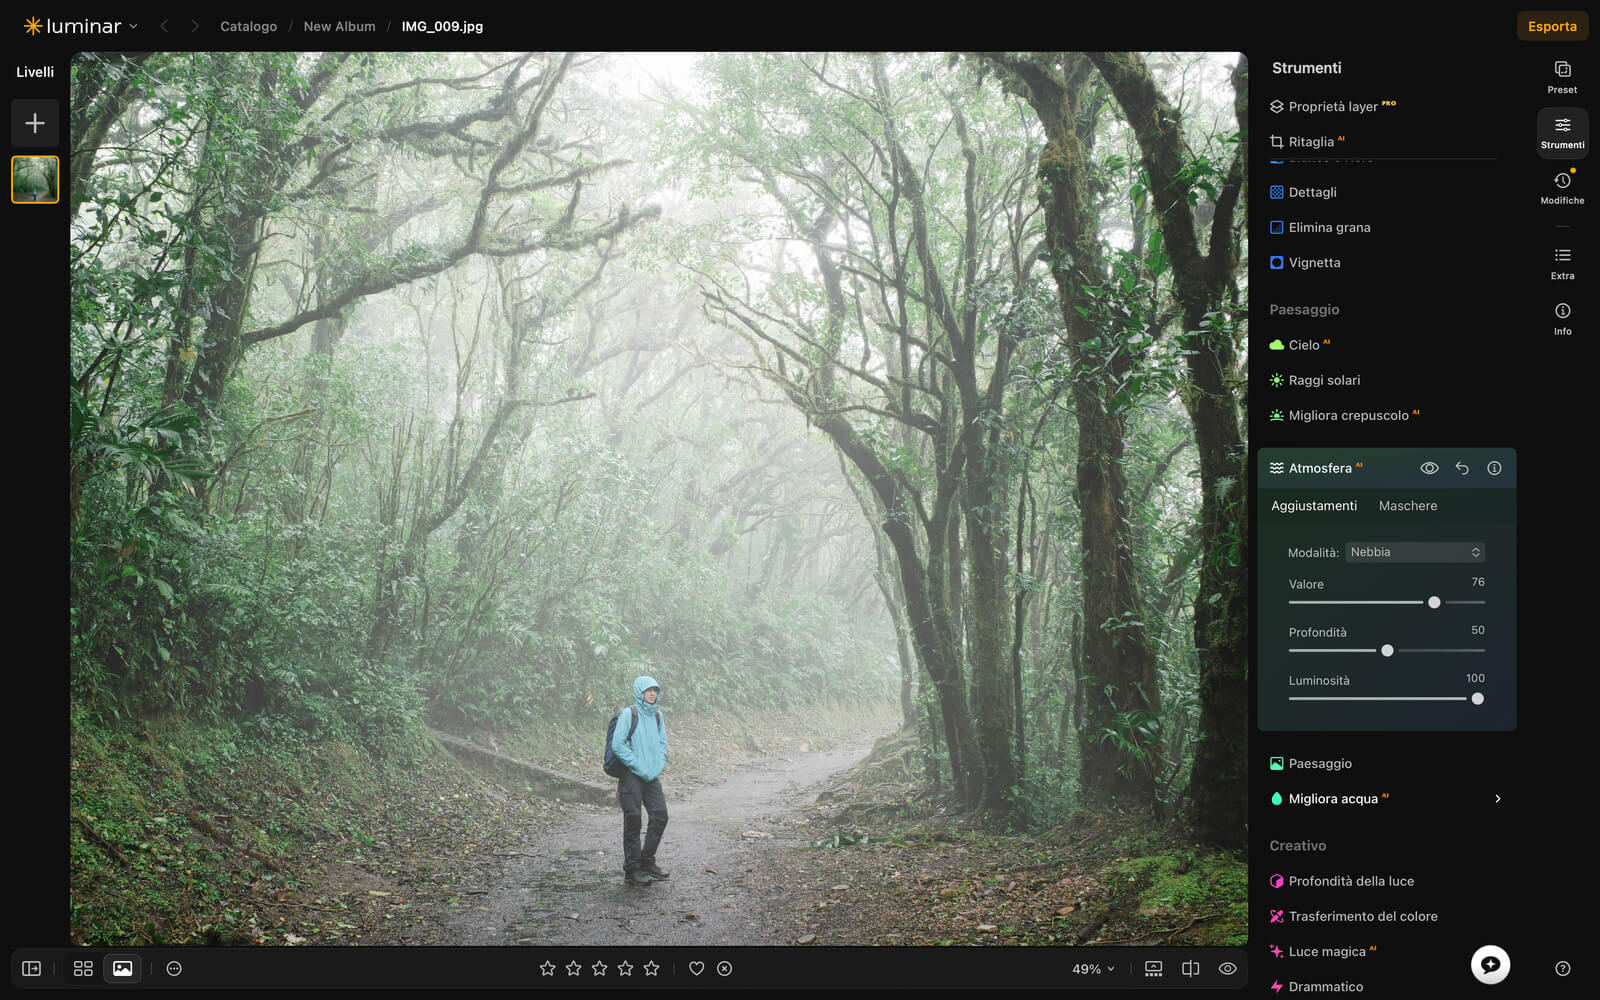
Task: Open the 49% zoom level dropdown
Action: (1093, 968)
